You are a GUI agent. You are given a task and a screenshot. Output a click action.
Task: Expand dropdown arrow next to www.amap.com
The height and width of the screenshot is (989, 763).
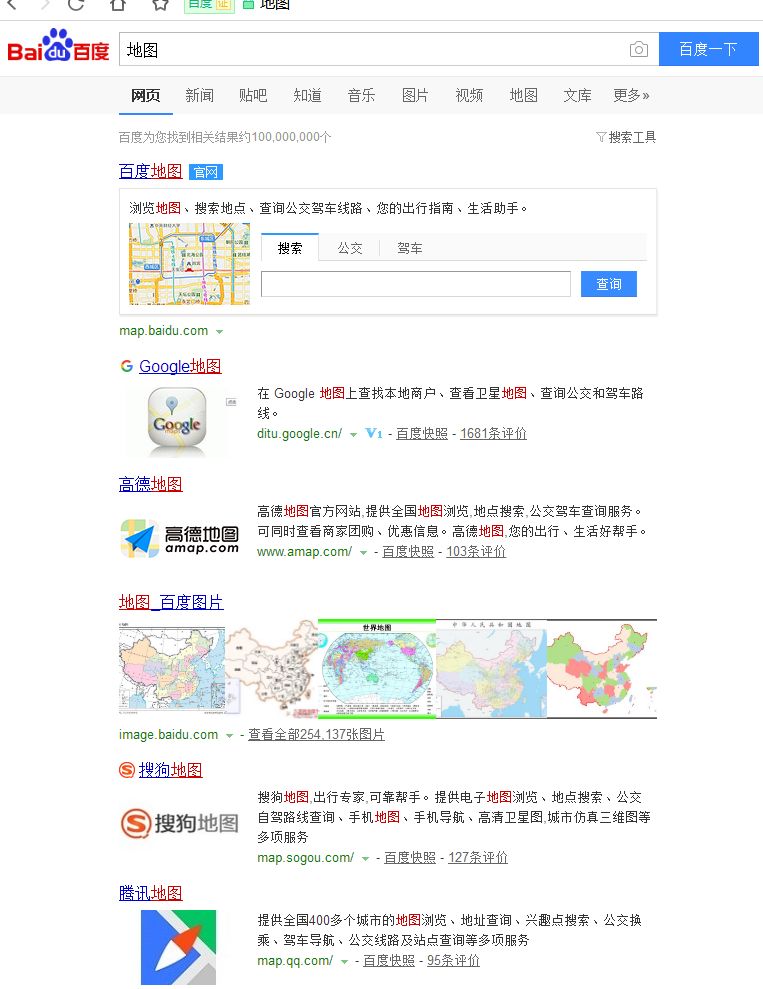tap(363, 552)
